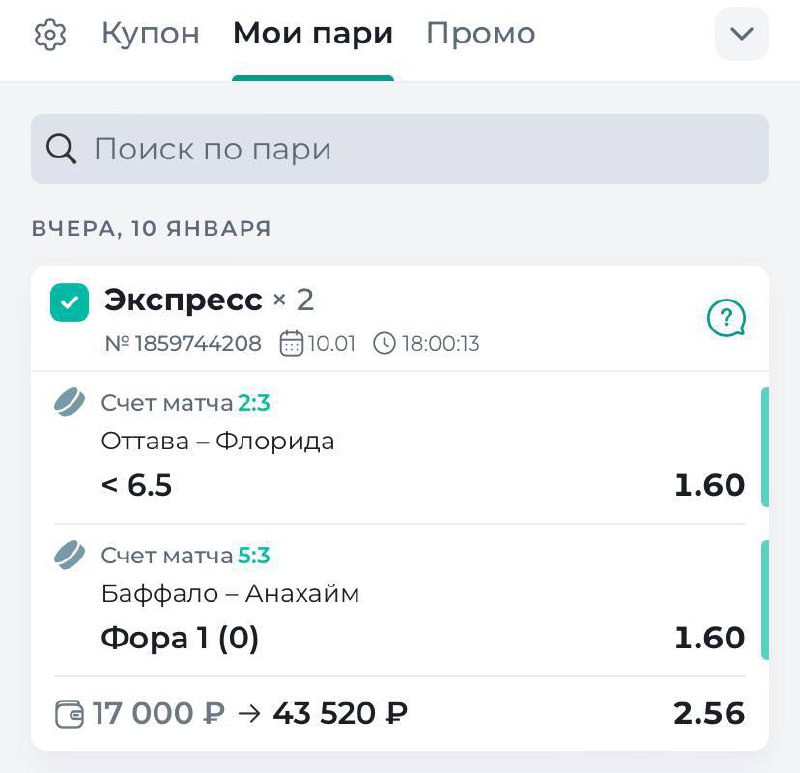The image size is (800, 773).
Task: Click the Оттава – Флорида match link
Action: pyautogui.click(x=217, y=441)
